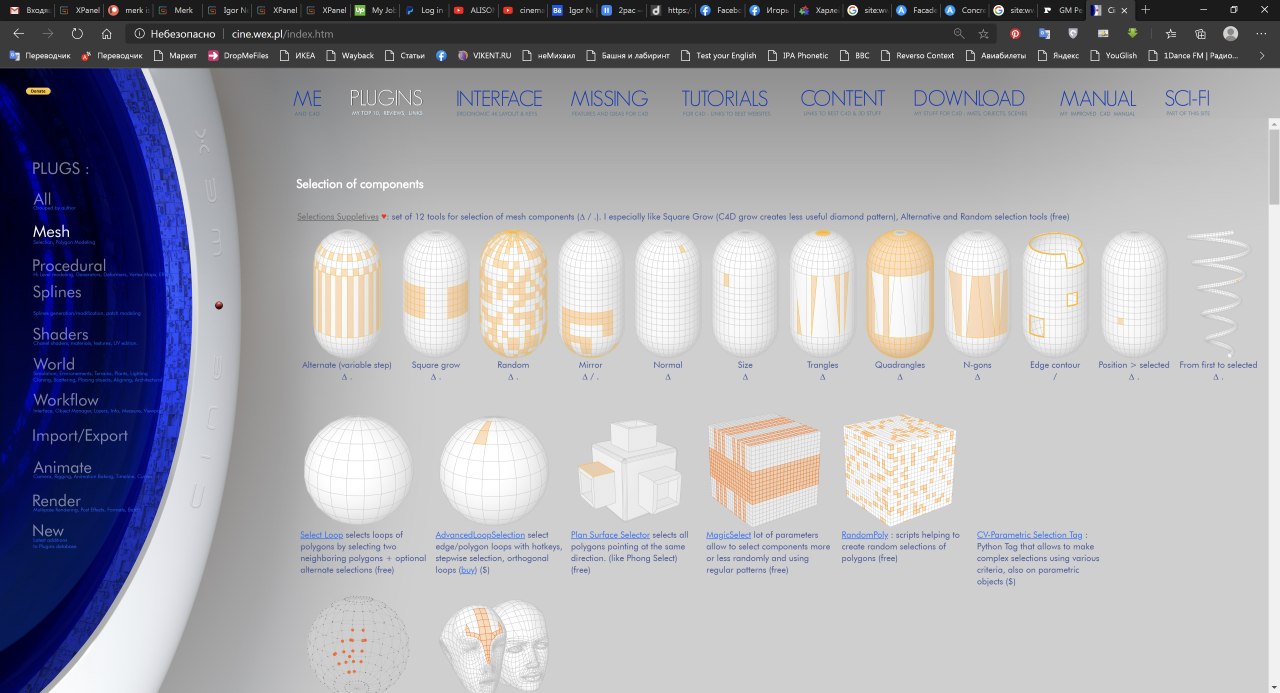Click the Quadrangles selection capsule image
Screen dimensions: 1280x693
point(900,294)
